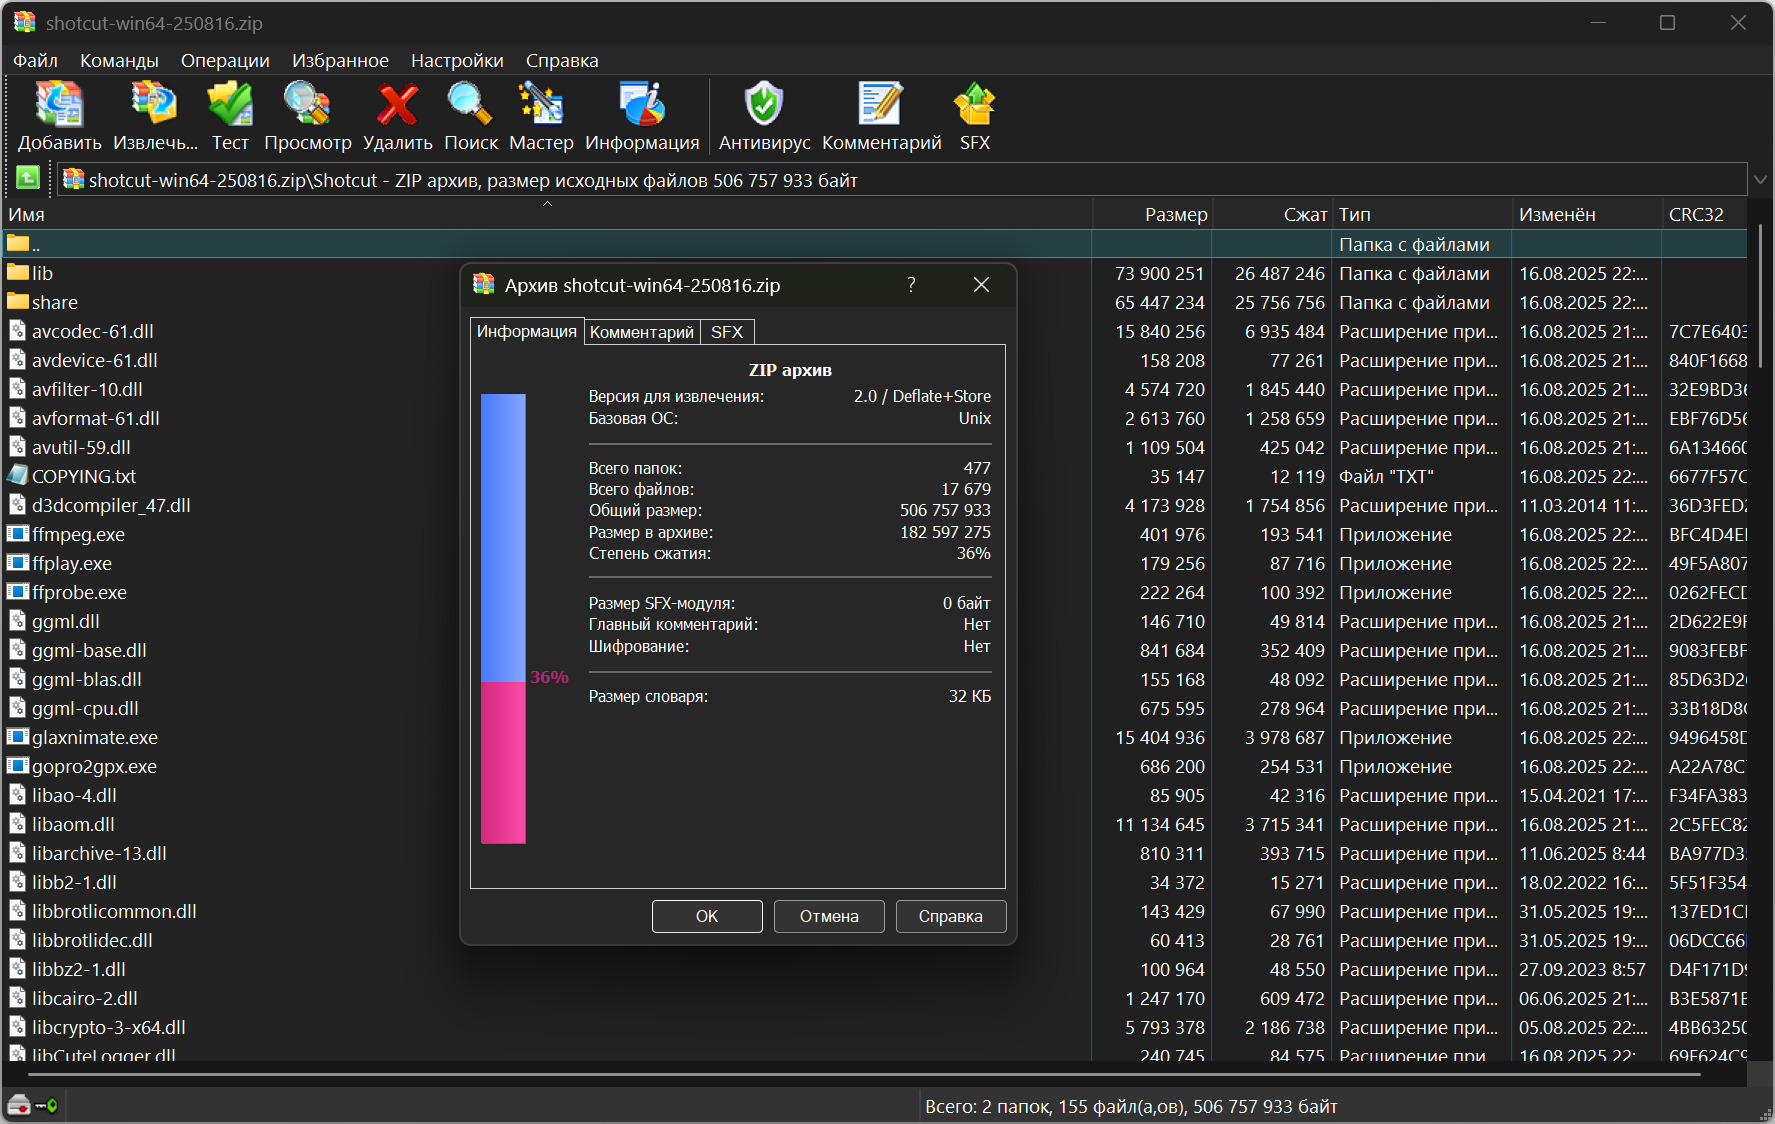Expand the address bar dropdown arrow
Viewport: 1775px width, 1124px height.
(1760, 180)
